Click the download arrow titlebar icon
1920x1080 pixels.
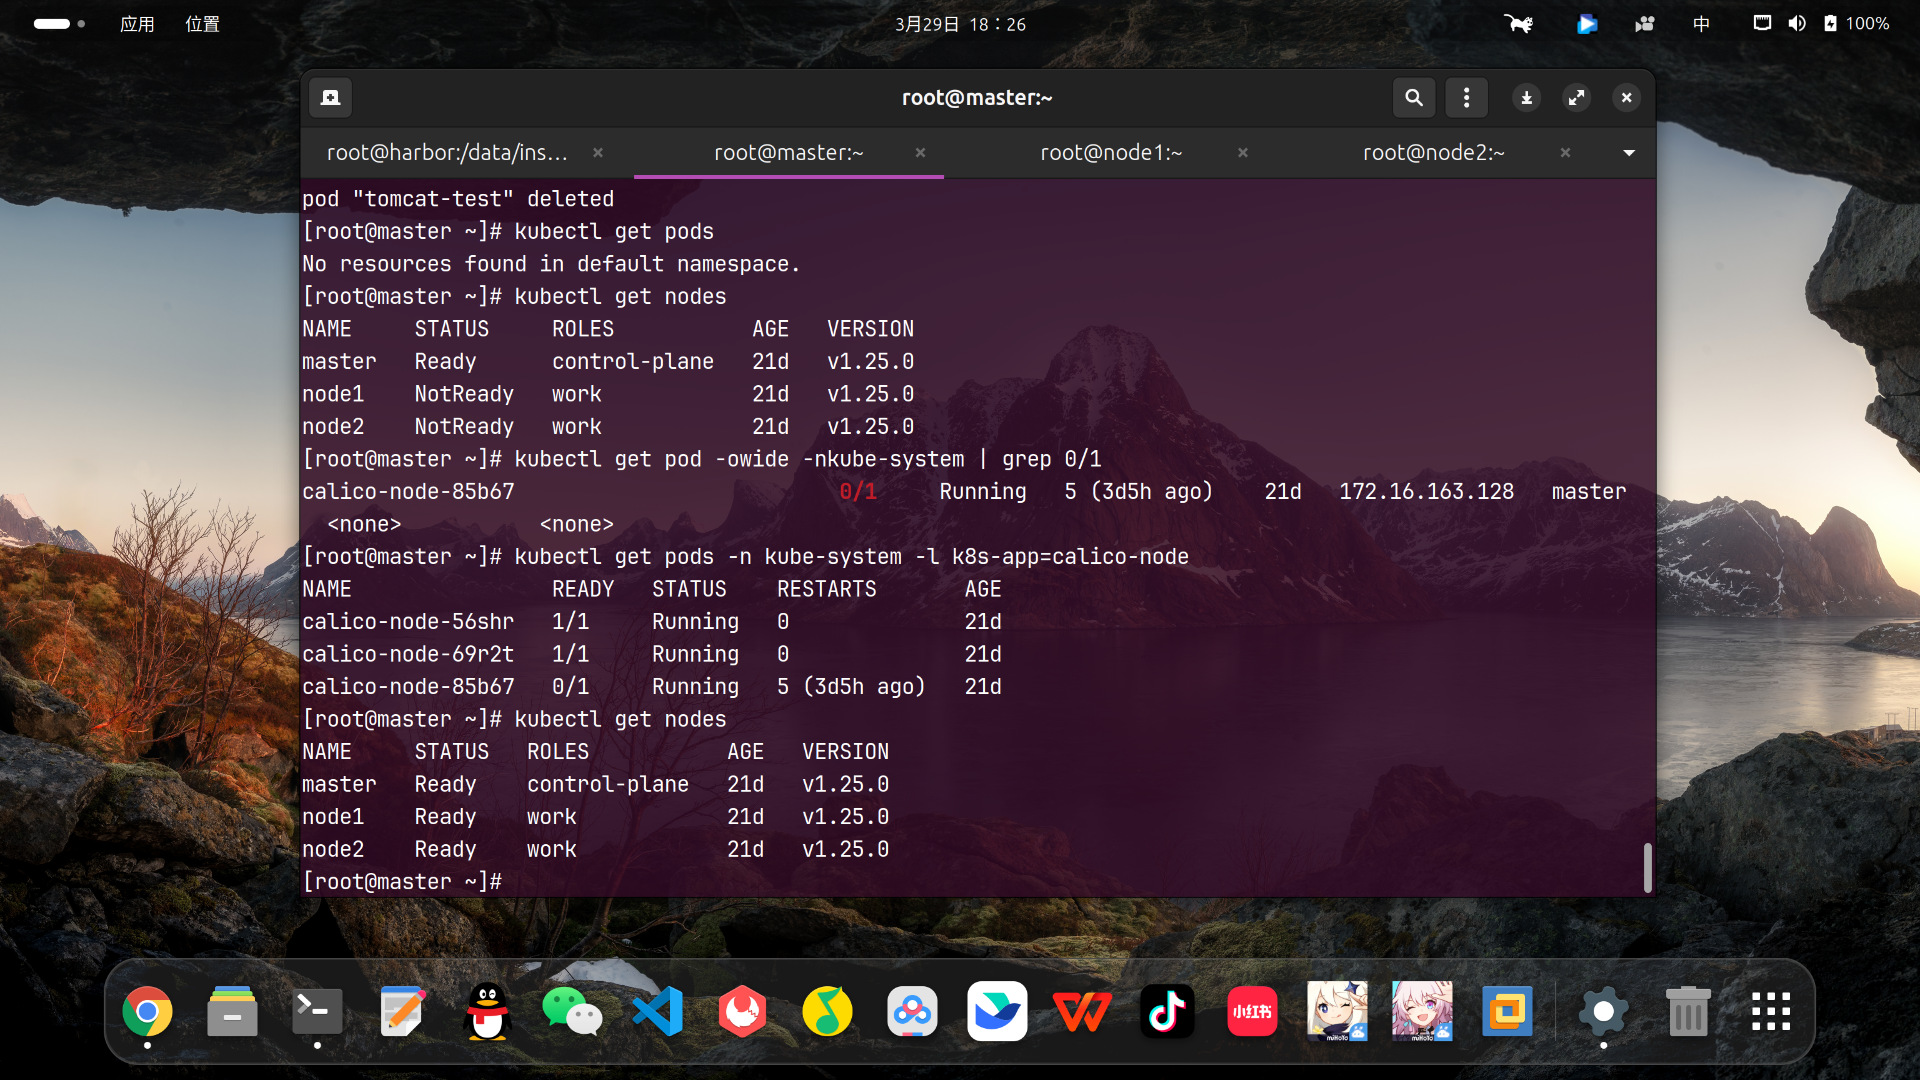[1526, 97]
